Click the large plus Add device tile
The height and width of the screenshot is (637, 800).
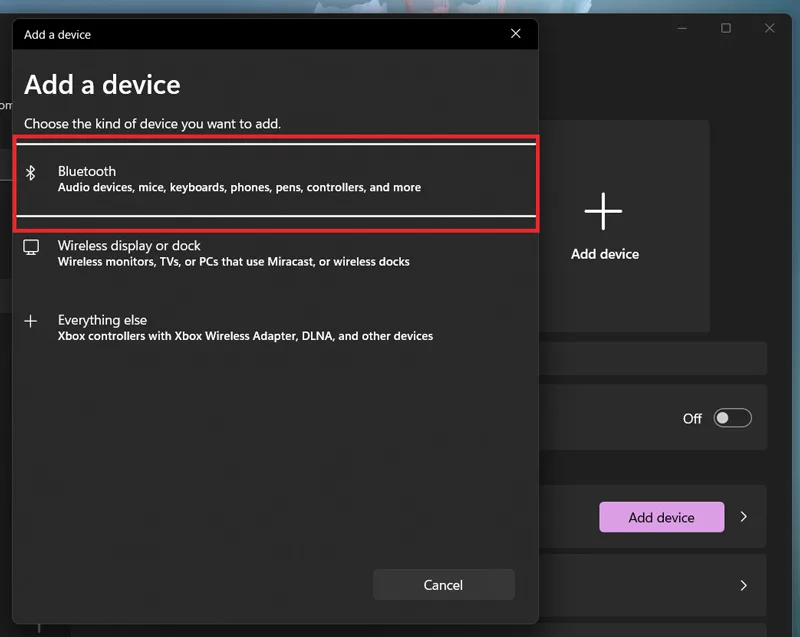click(604, 226)
